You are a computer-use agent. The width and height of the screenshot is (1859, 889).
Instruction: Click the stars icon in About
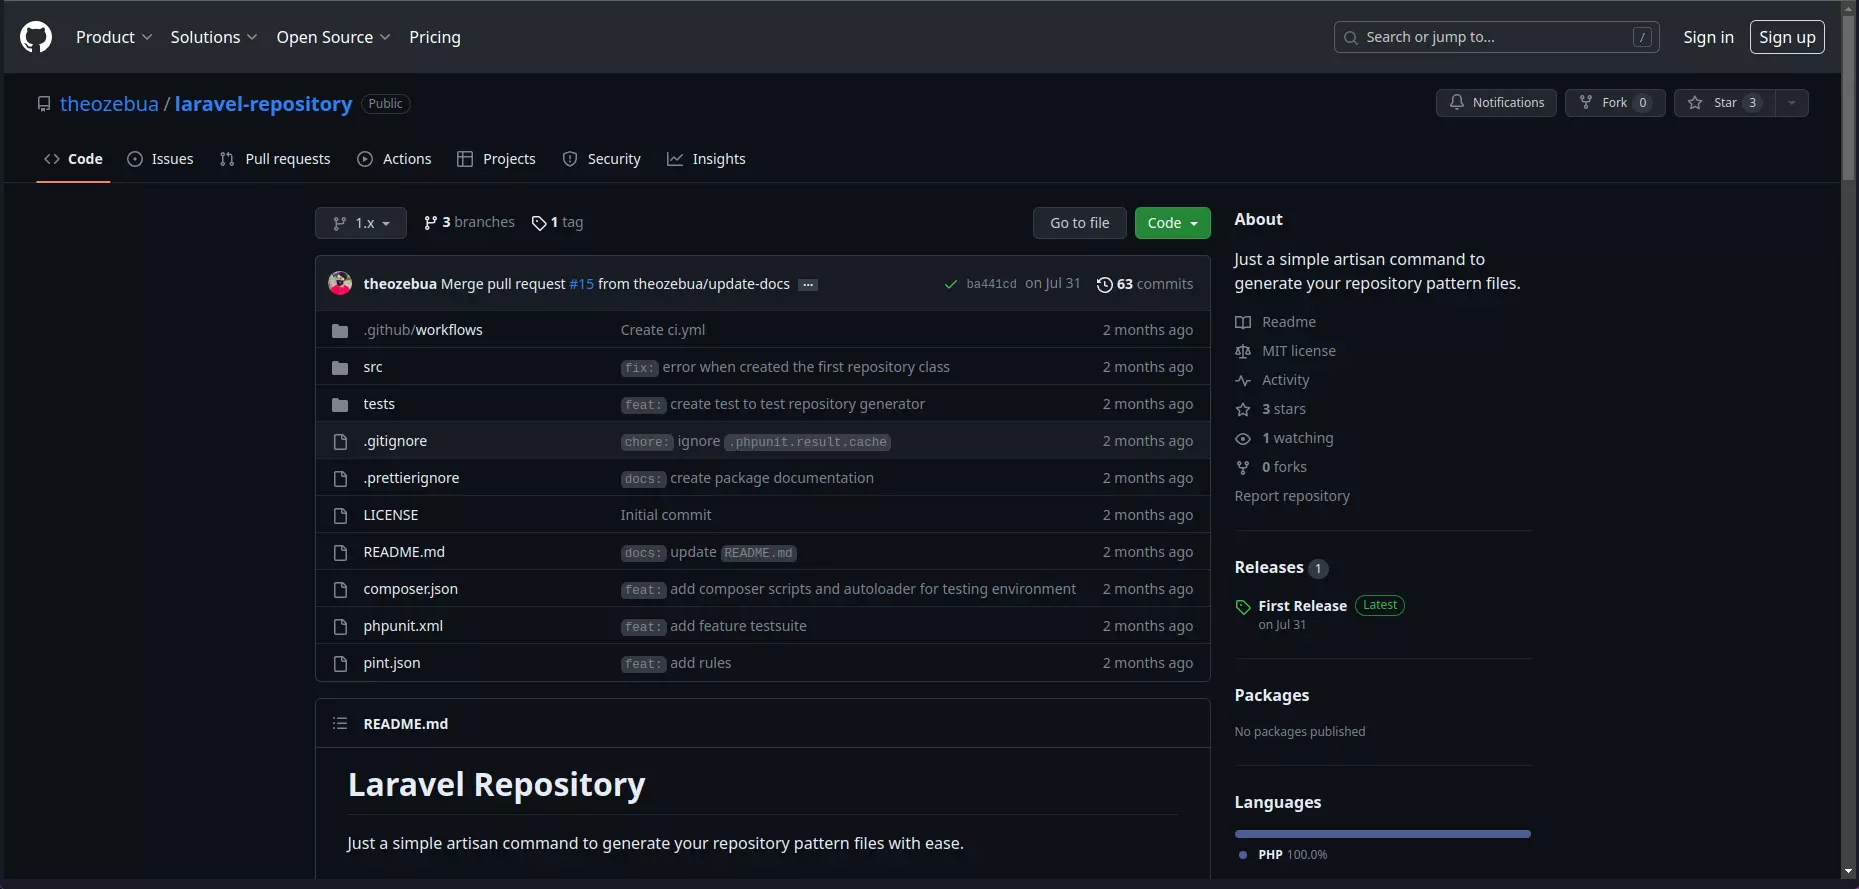[1243, 409]
